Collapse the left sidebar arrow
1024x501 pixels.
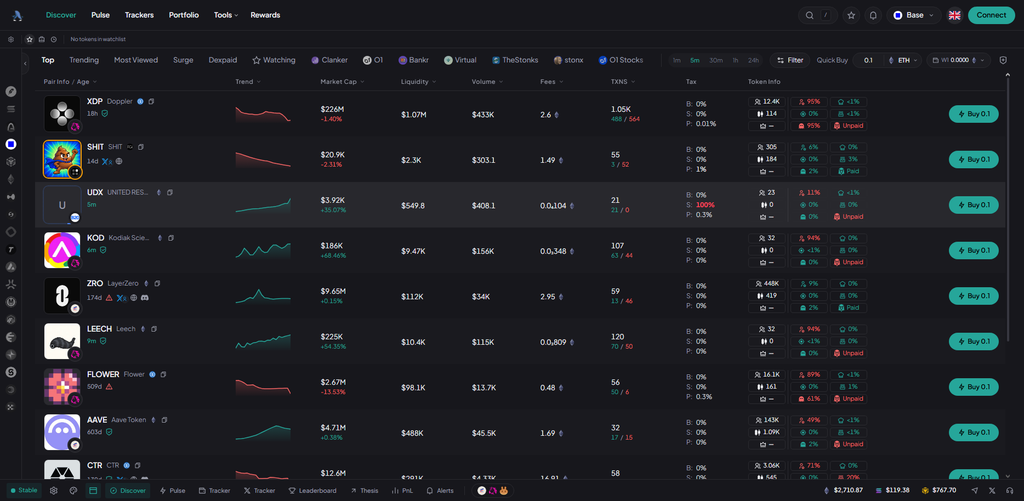[25, 63]
